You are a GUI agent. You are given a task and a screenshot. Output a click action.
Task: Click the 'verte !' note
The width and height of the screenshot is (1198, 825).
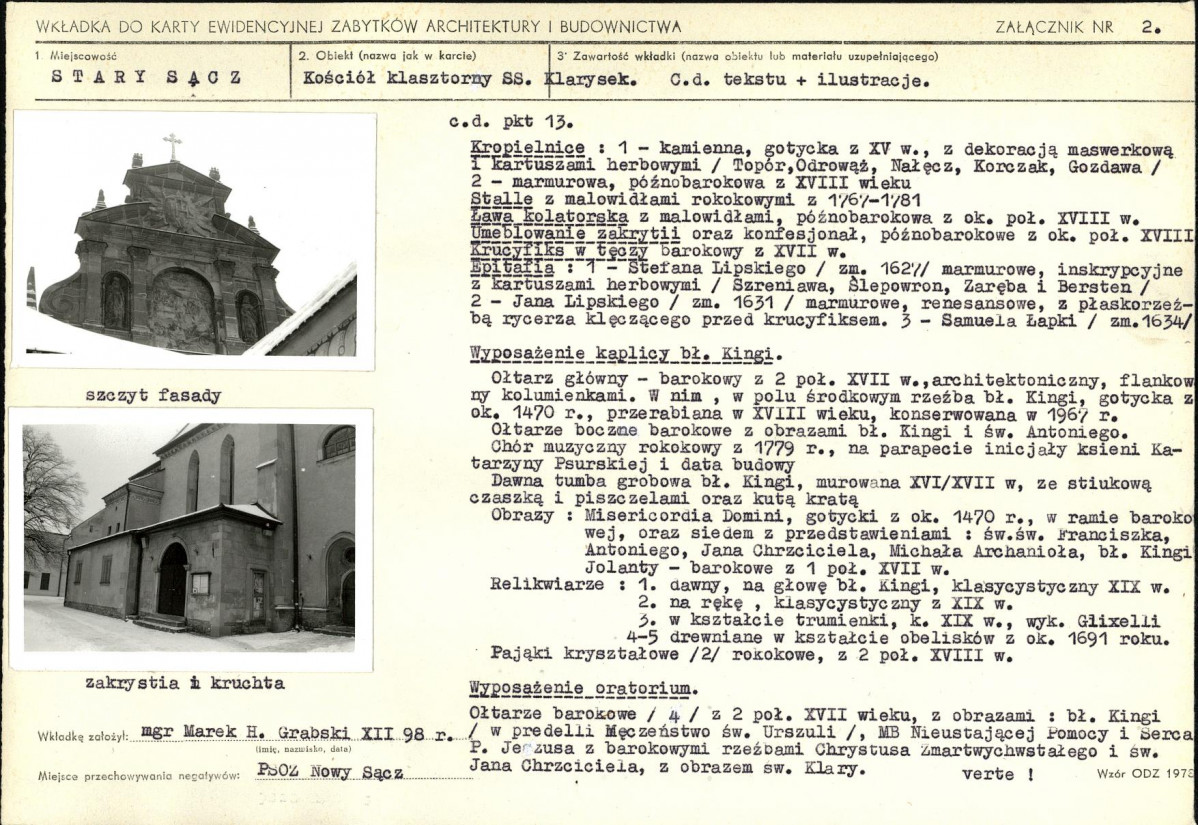point(998,774)
